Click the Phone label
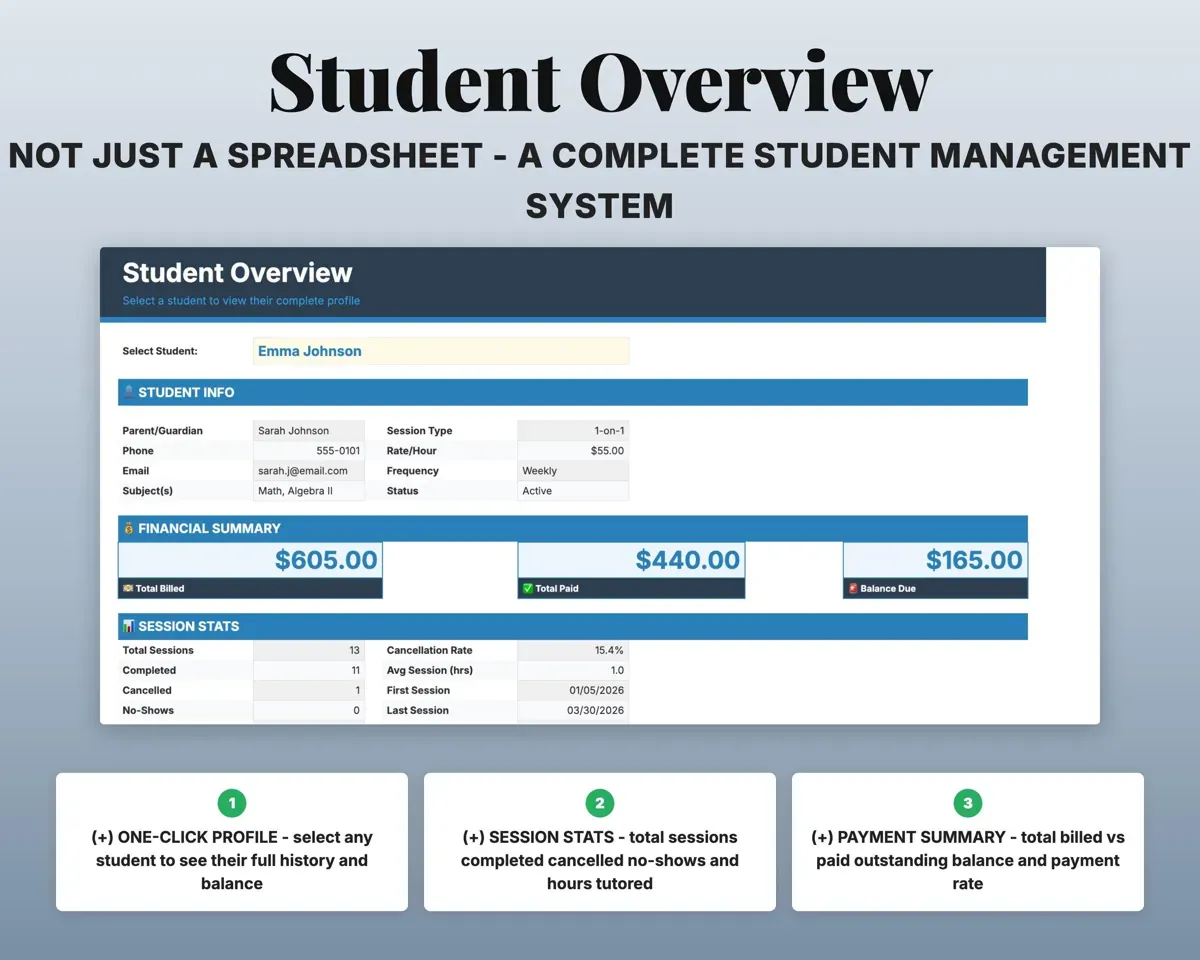This screenshot has width=1200, height=960. pos(138,451)
